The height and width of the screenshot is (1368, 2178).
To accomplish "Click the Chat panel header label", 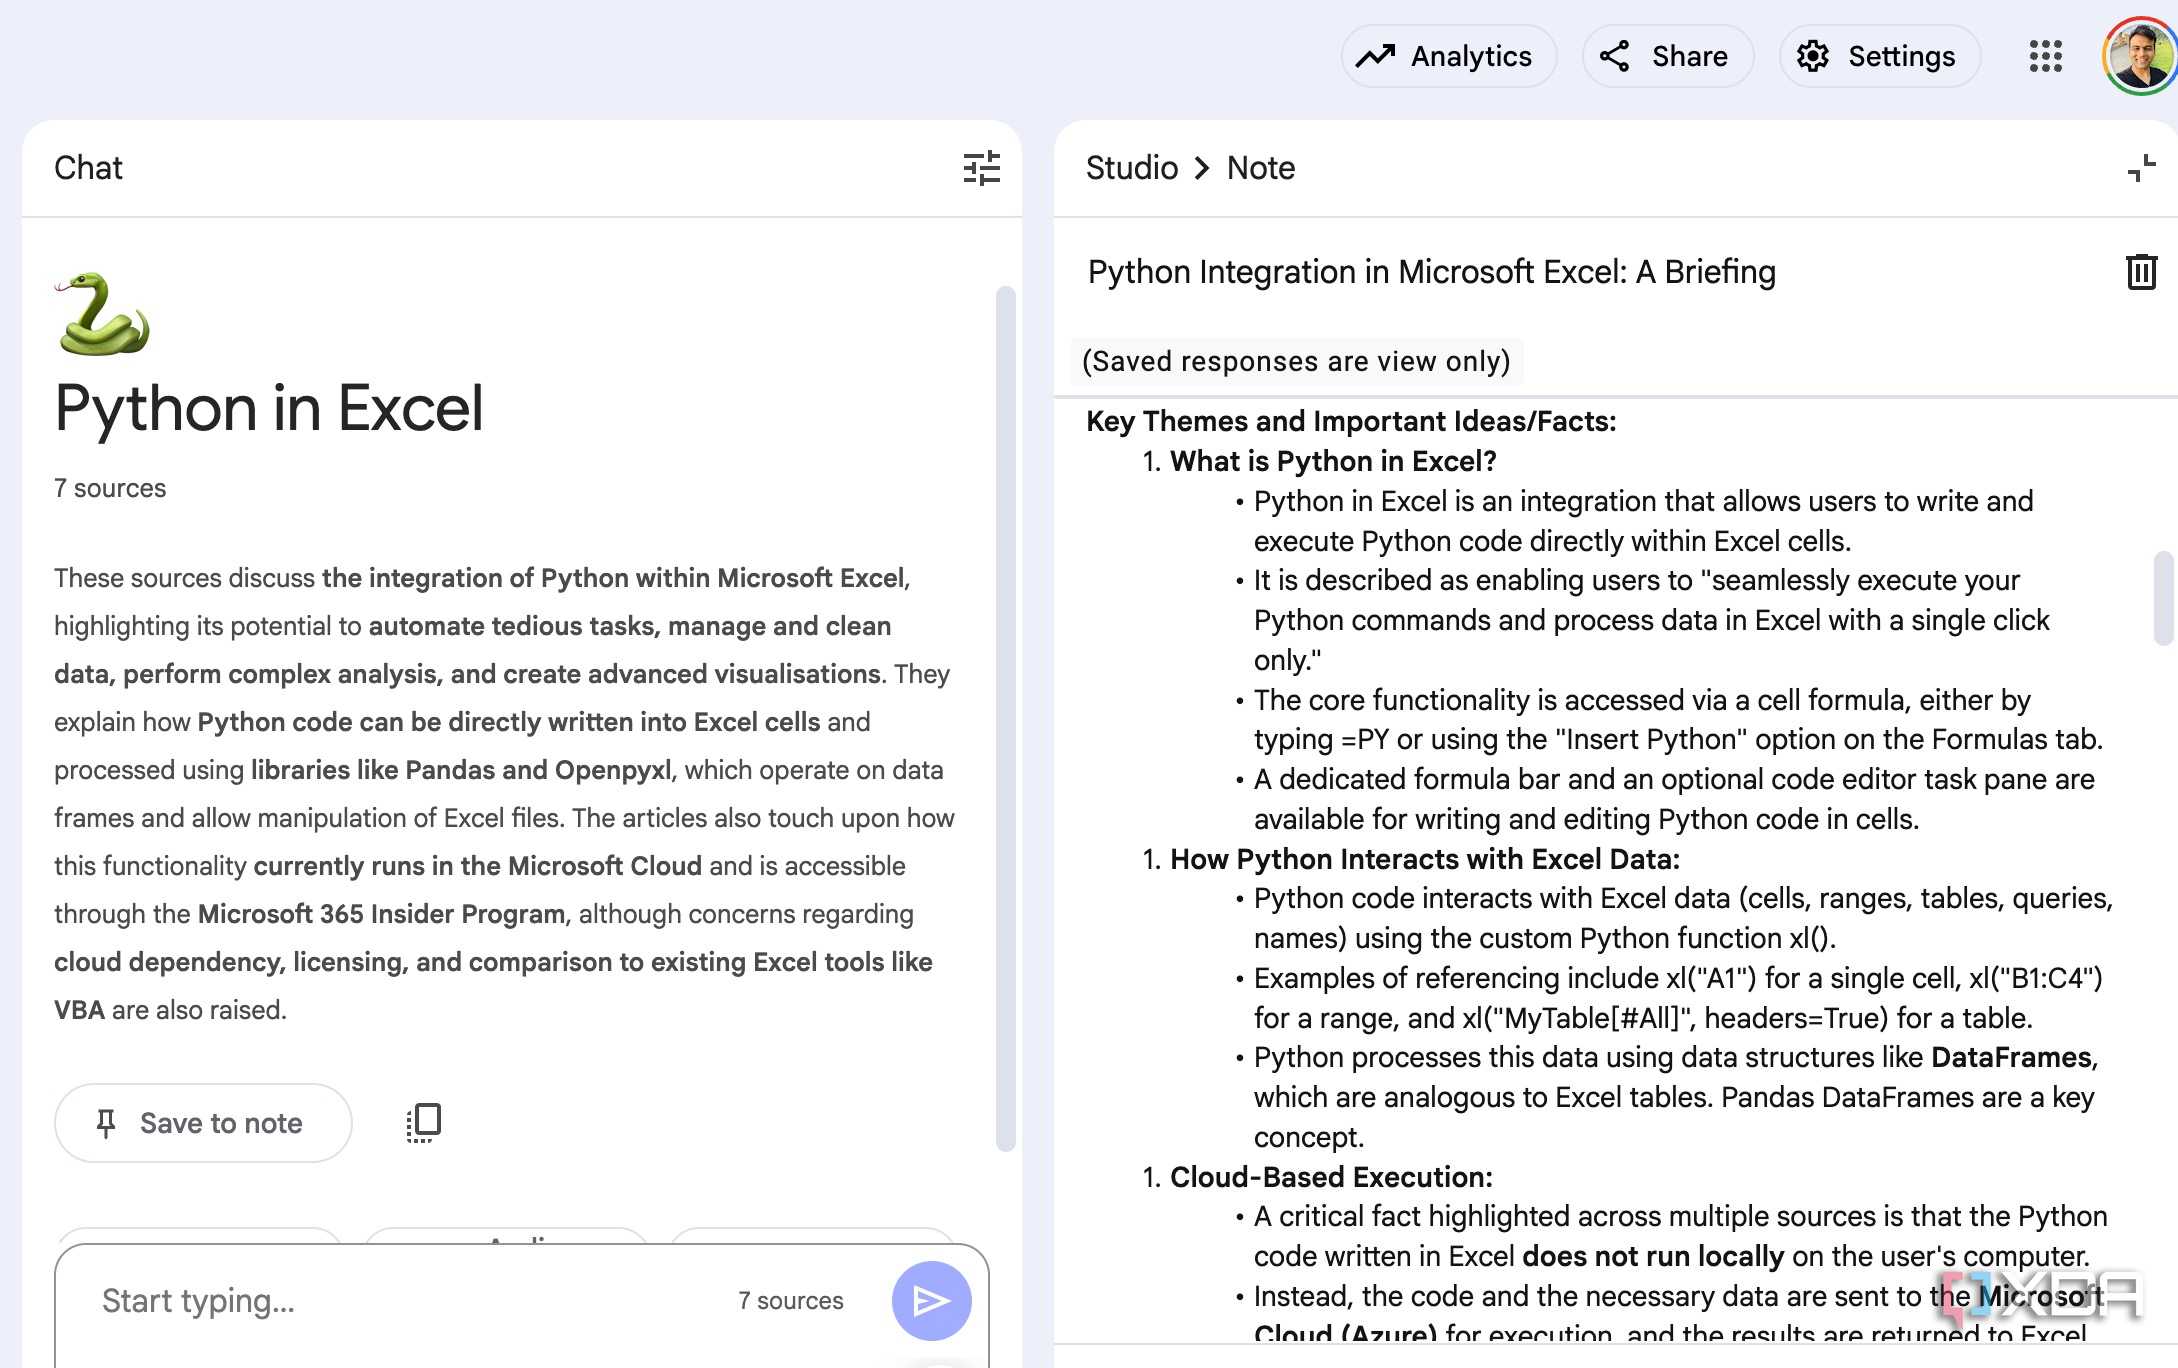I will tap(88, 168).
